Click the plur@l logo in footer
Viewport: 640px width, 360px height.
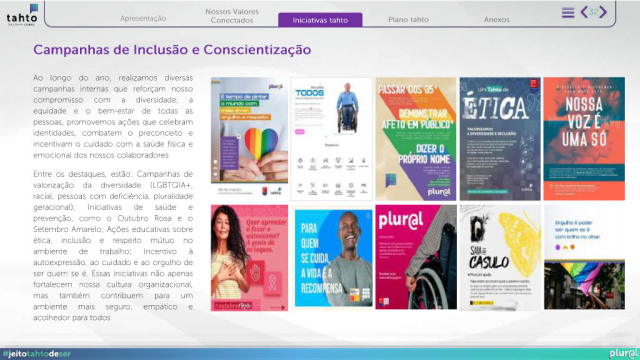coord(623,353)
